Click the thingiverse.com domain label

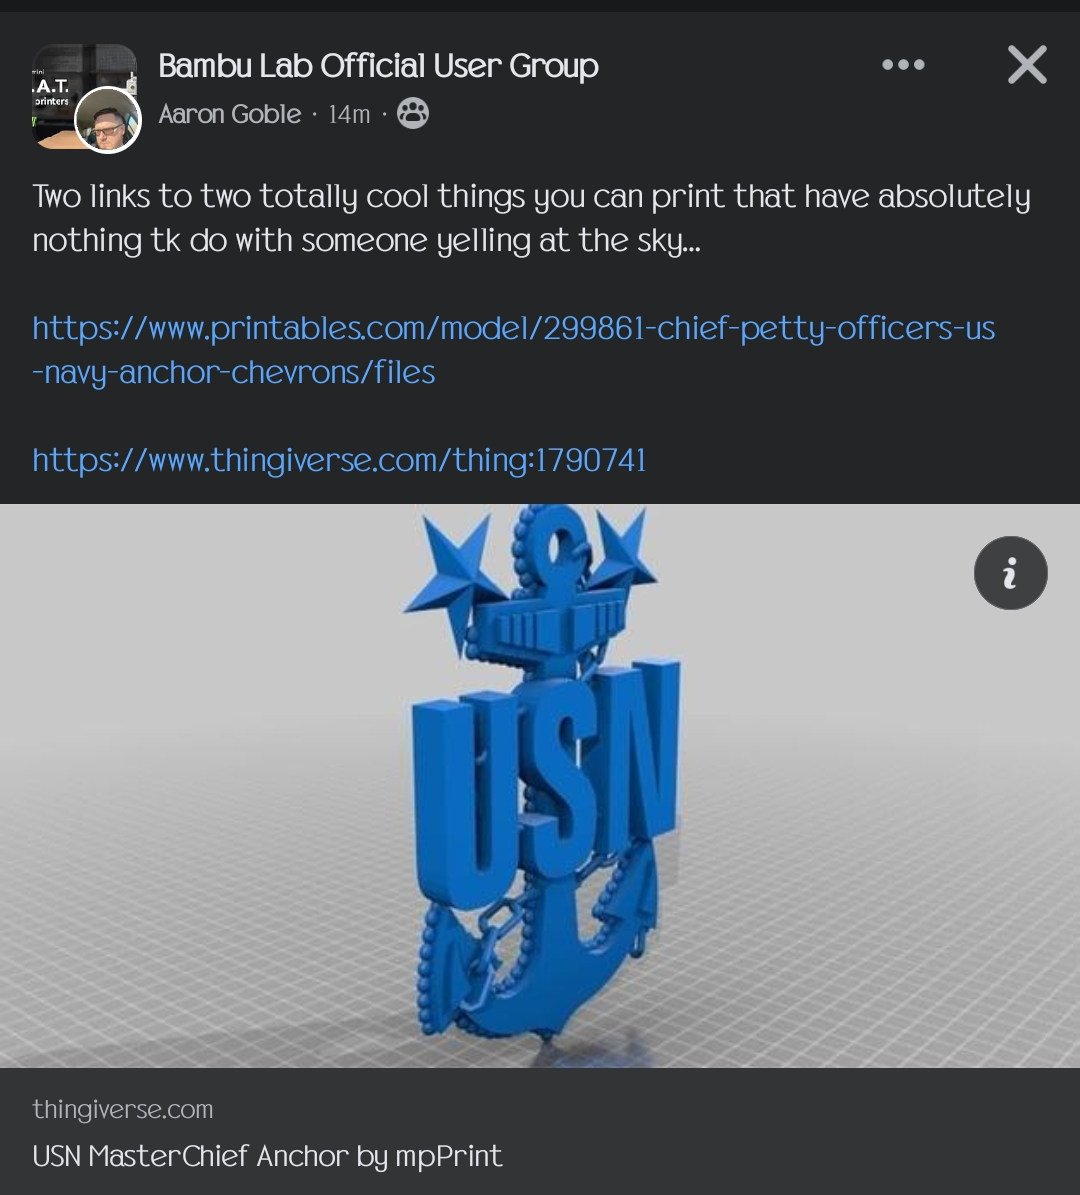click(123, 1109)
